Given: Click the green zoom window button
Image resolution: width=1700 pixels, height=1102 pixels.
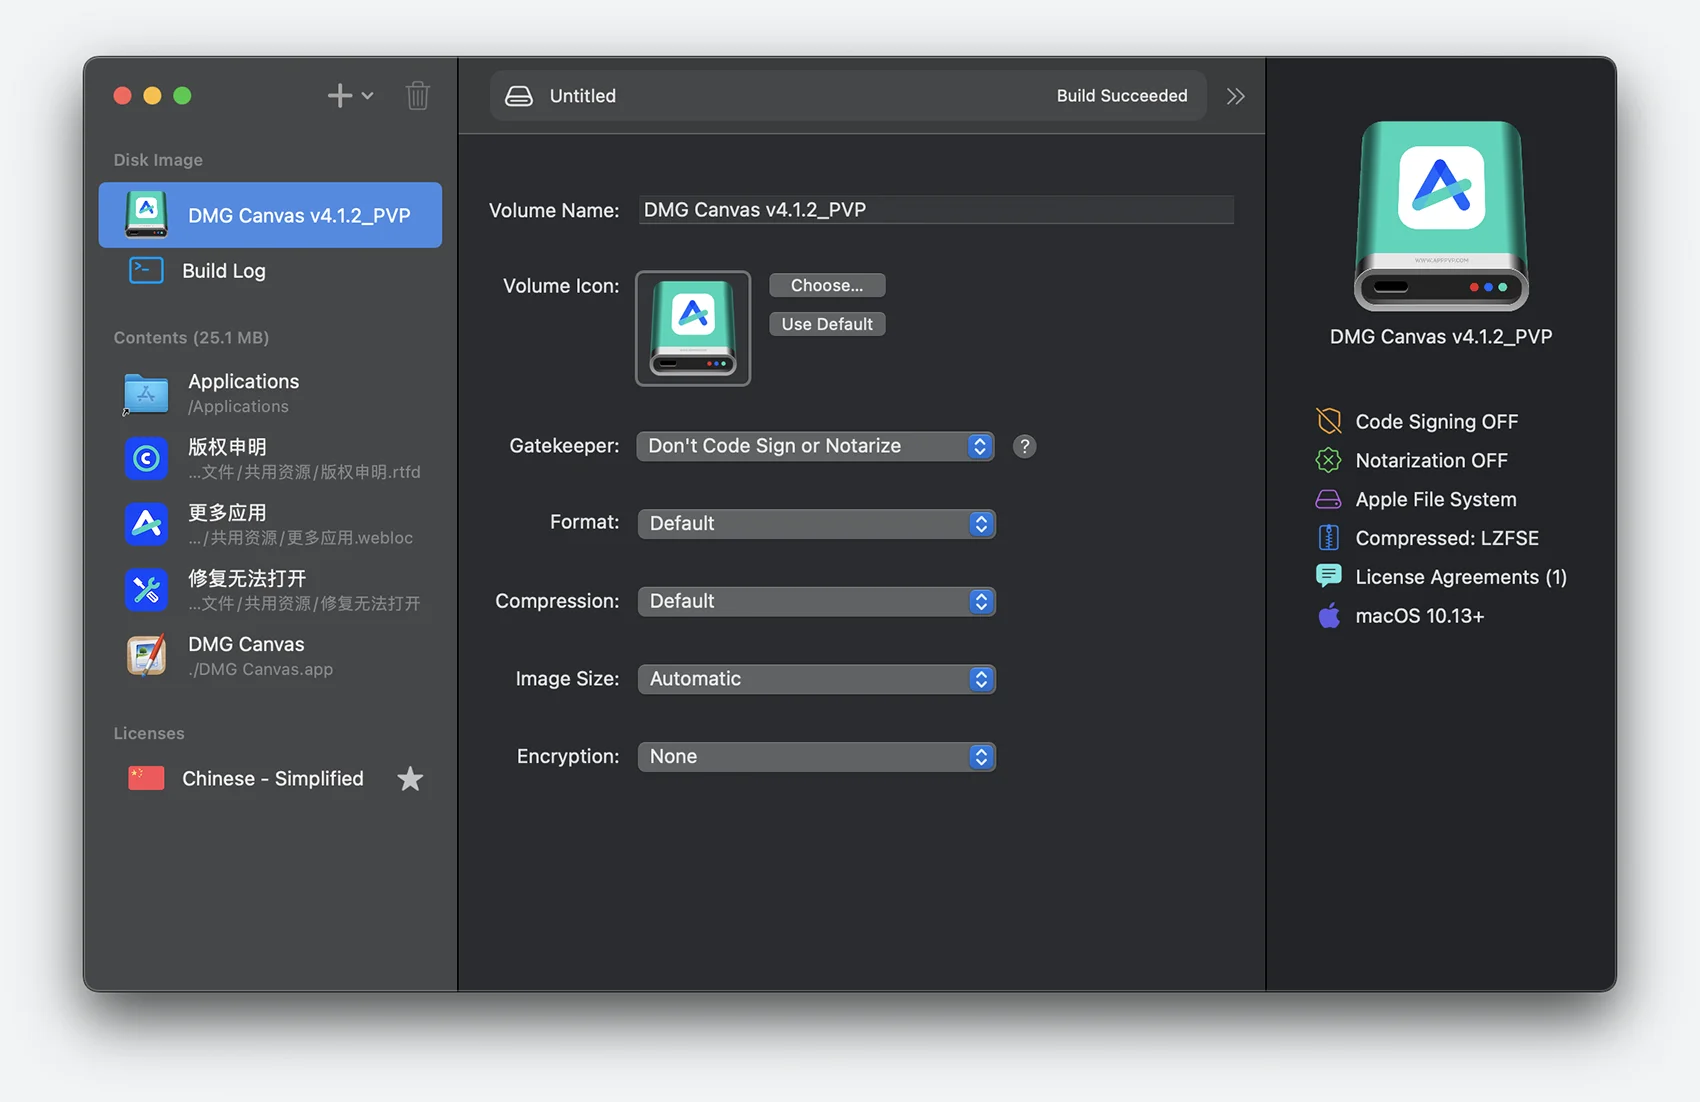Looking at the screenshot, I should [x=182, y=96].
